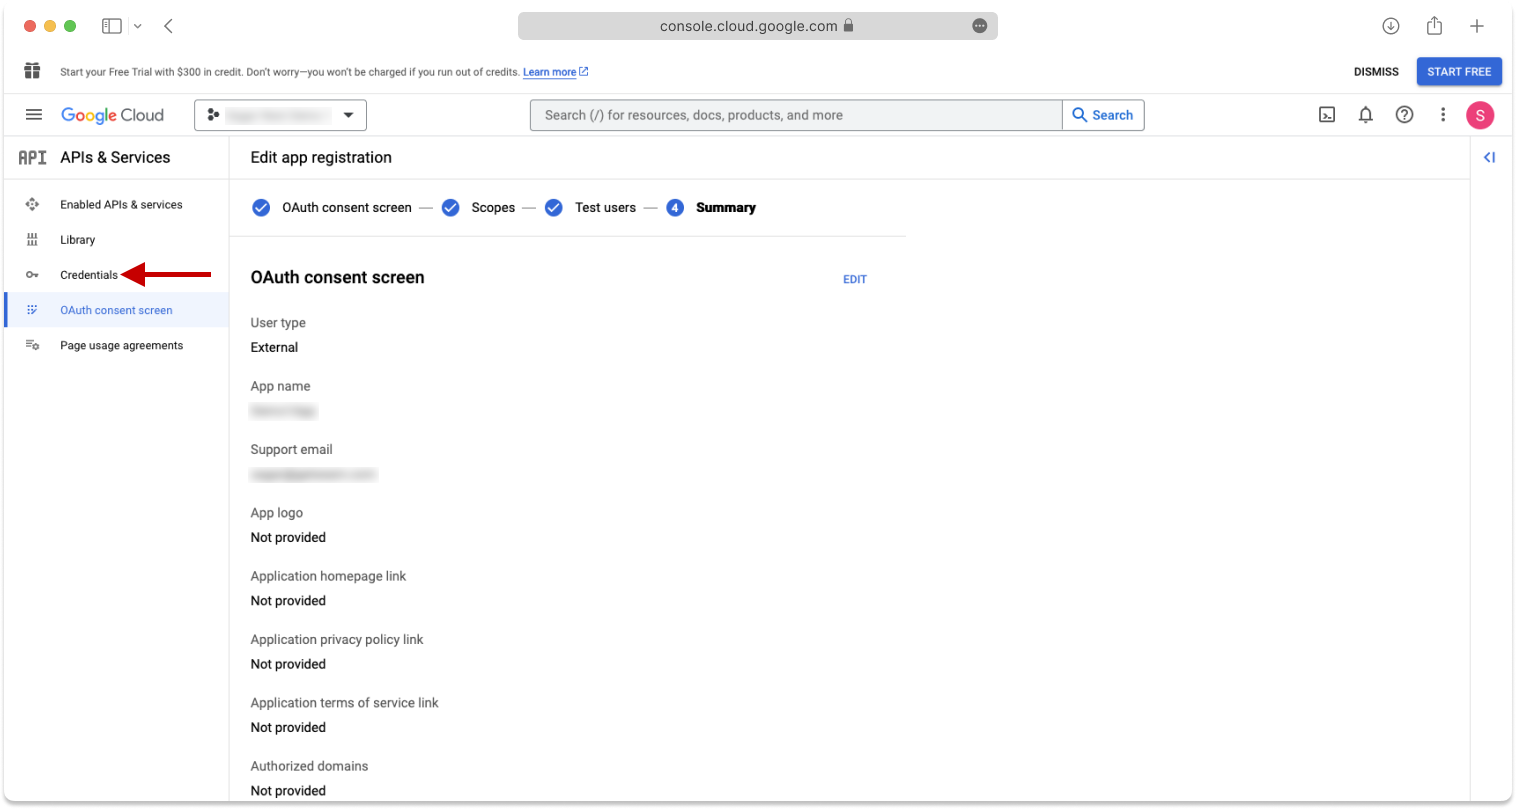Select the Page usage agreements icon
1516x809 pixels.
coord(31,344)
